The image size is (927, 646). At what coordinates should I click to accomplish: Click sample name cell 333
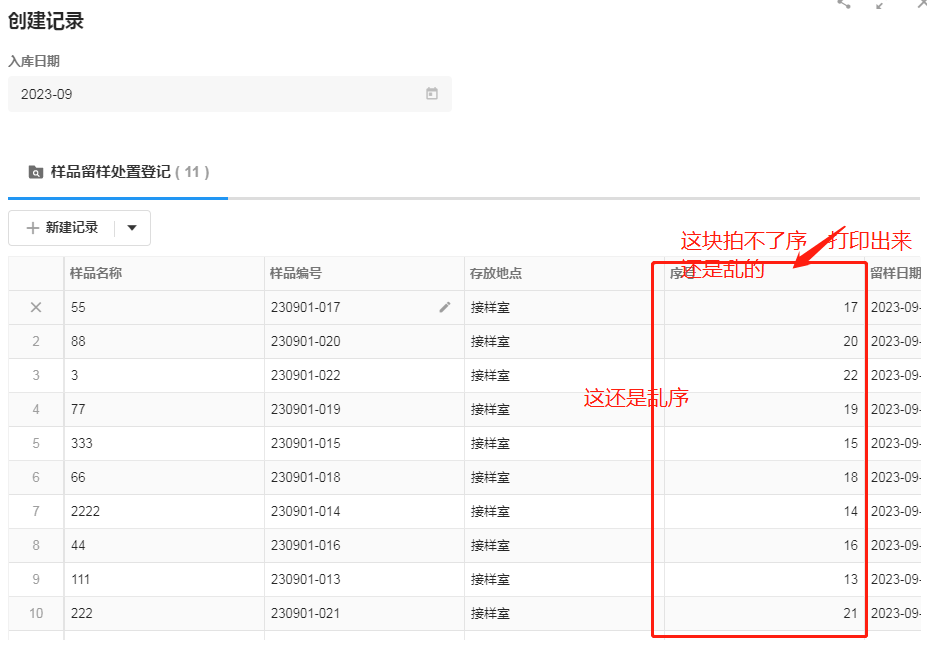(x=164, y=443)
